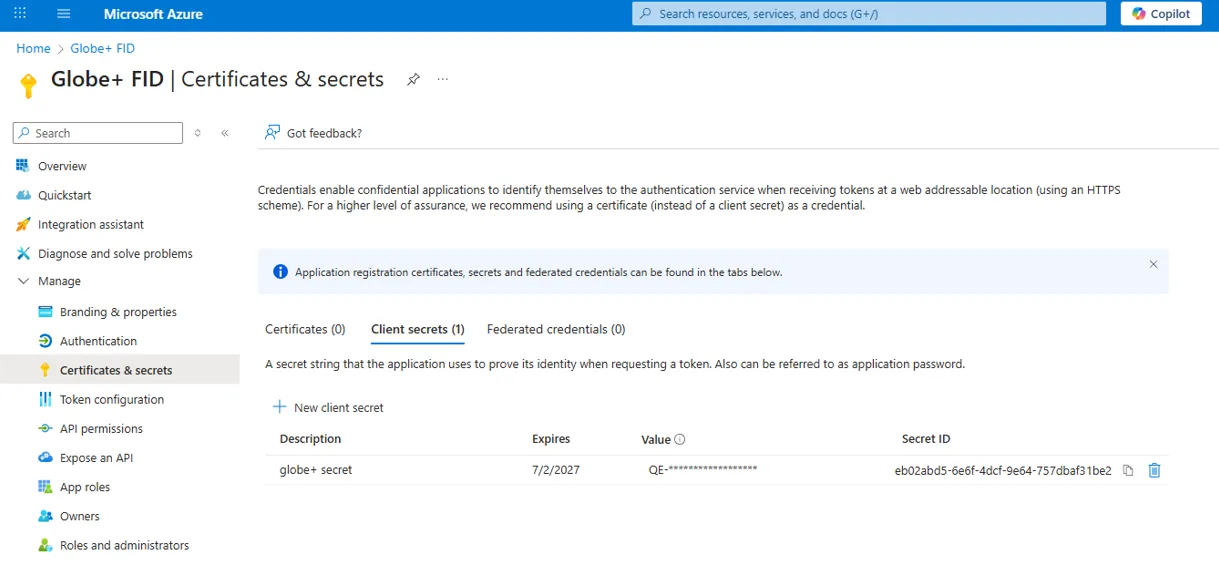Open API permissions in the sidebar
The height and width of the screenshot is (576, 1219).
pos(101,429)
